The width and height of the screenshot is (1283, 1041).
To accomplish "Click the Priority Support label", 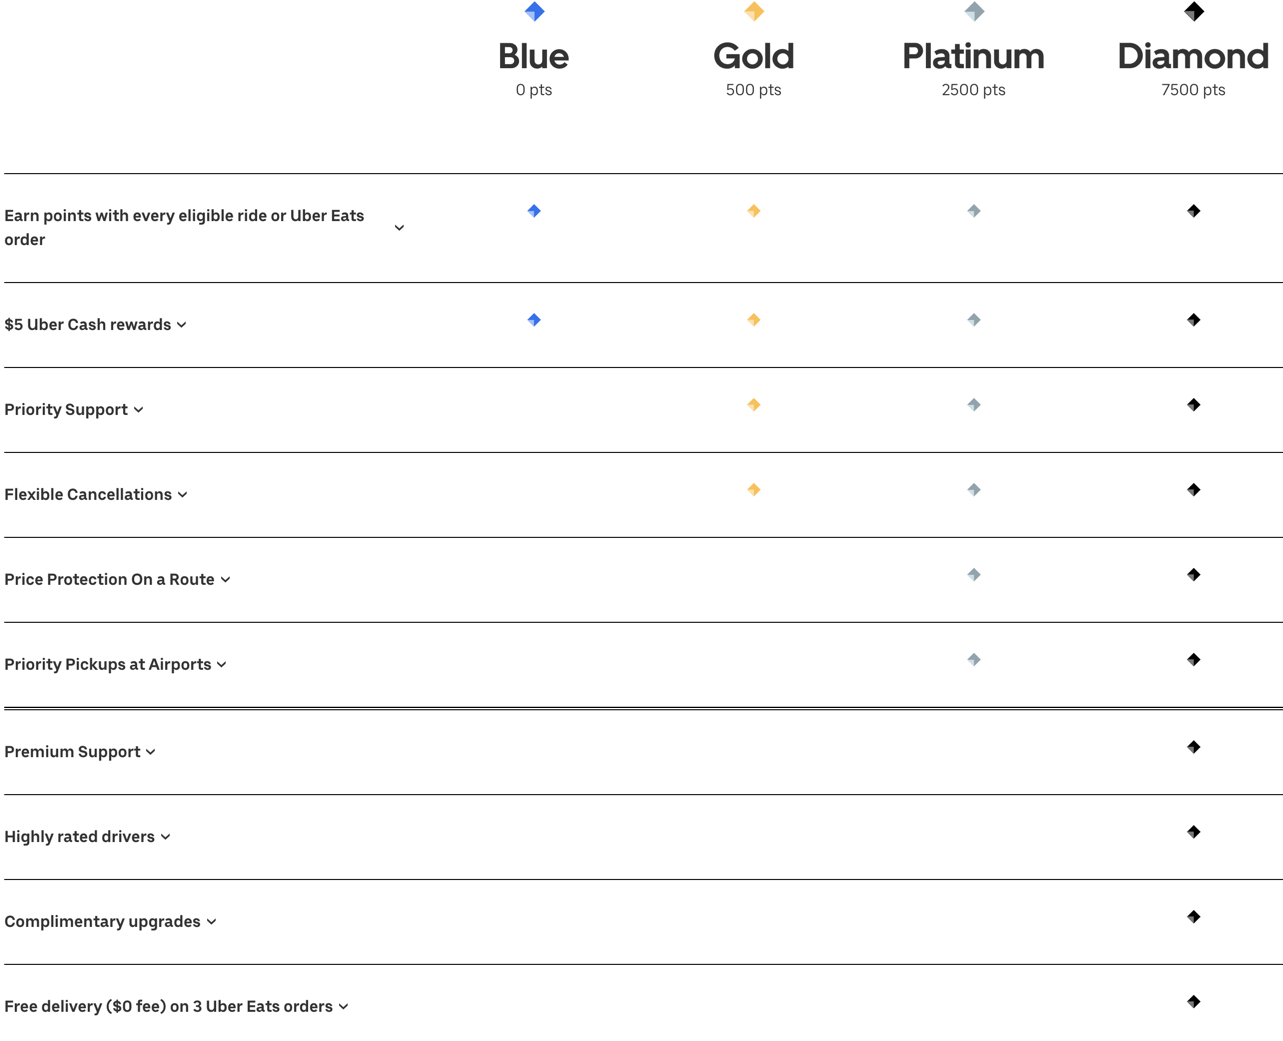I will point(66,410).
